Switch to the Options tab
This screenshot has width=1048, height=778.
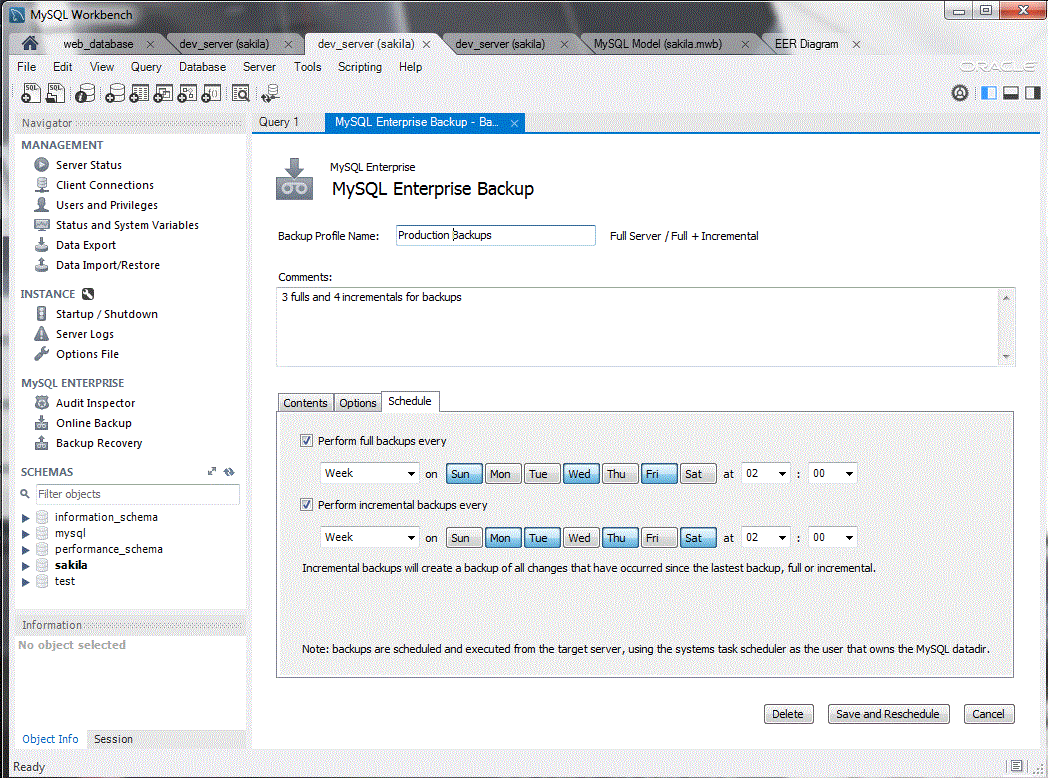(357, 403)
